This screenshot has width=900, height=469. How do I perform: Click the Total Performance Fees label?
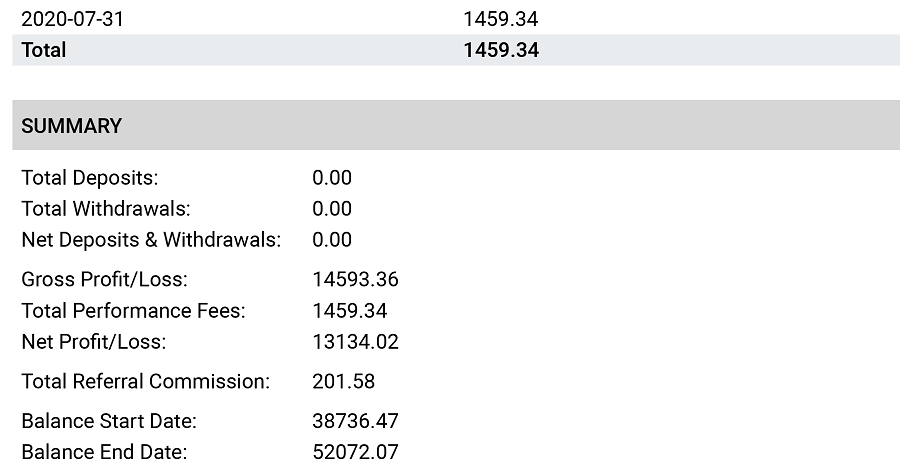point(133,311)
